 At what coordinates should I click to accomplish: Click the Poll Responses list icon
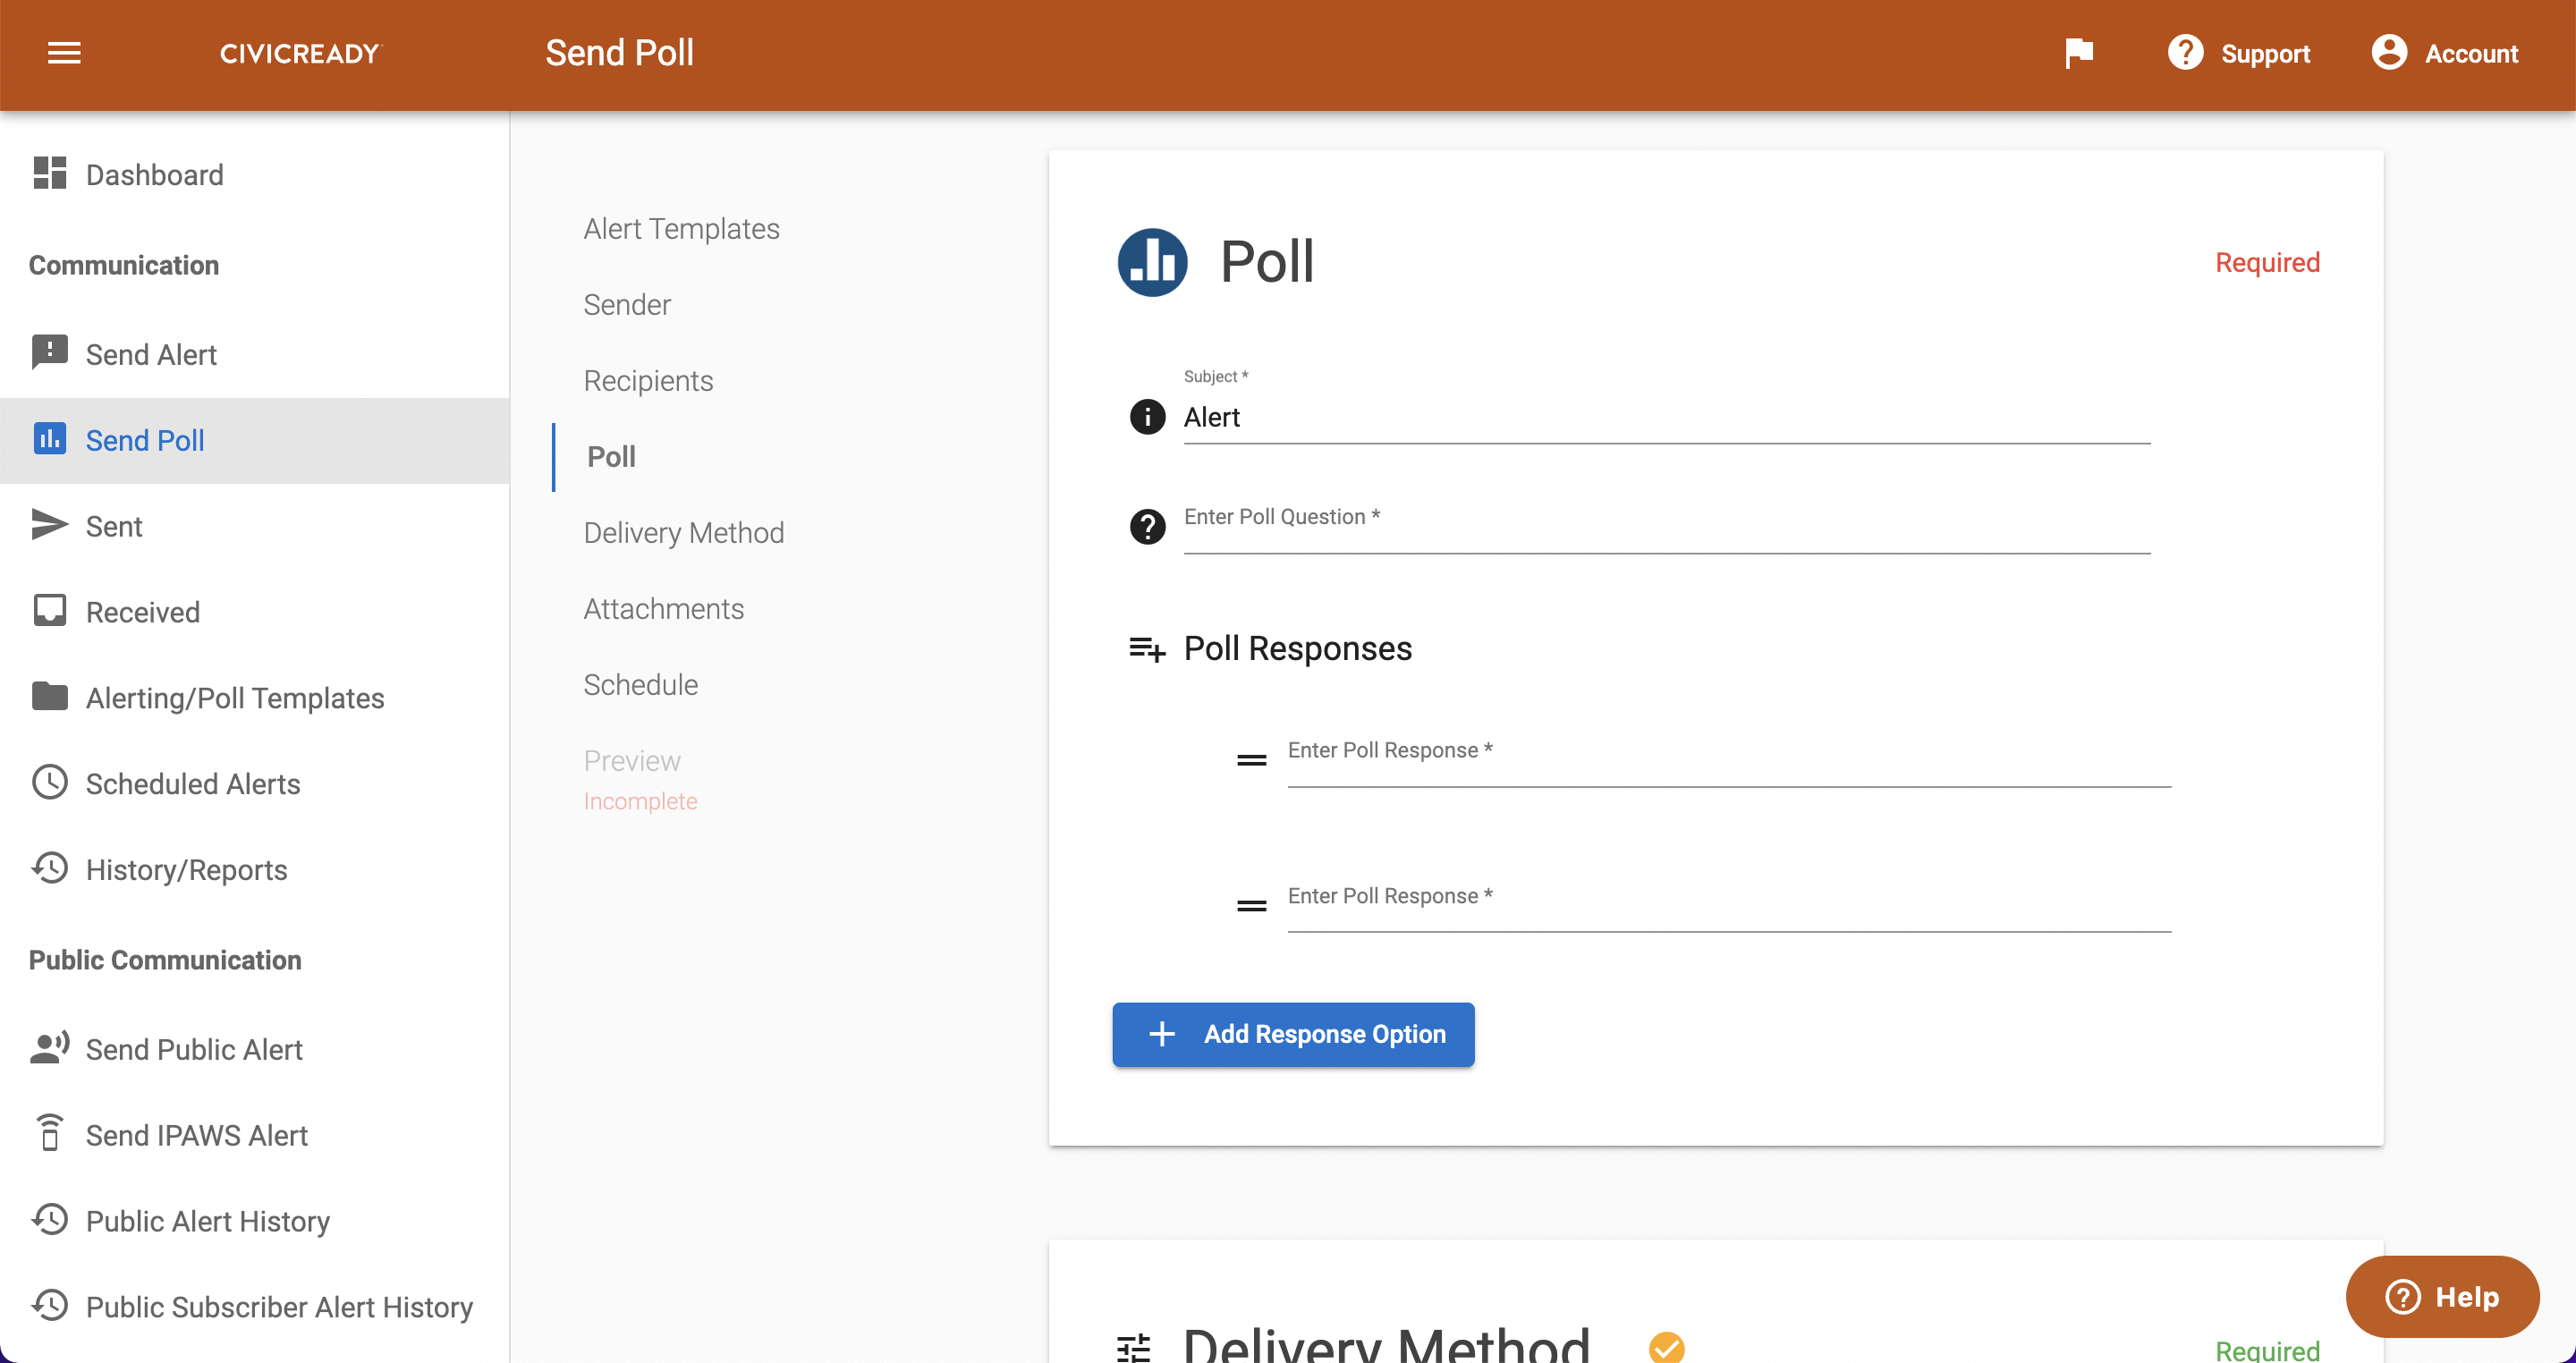pyautogui.click(x=1145, y=648)
